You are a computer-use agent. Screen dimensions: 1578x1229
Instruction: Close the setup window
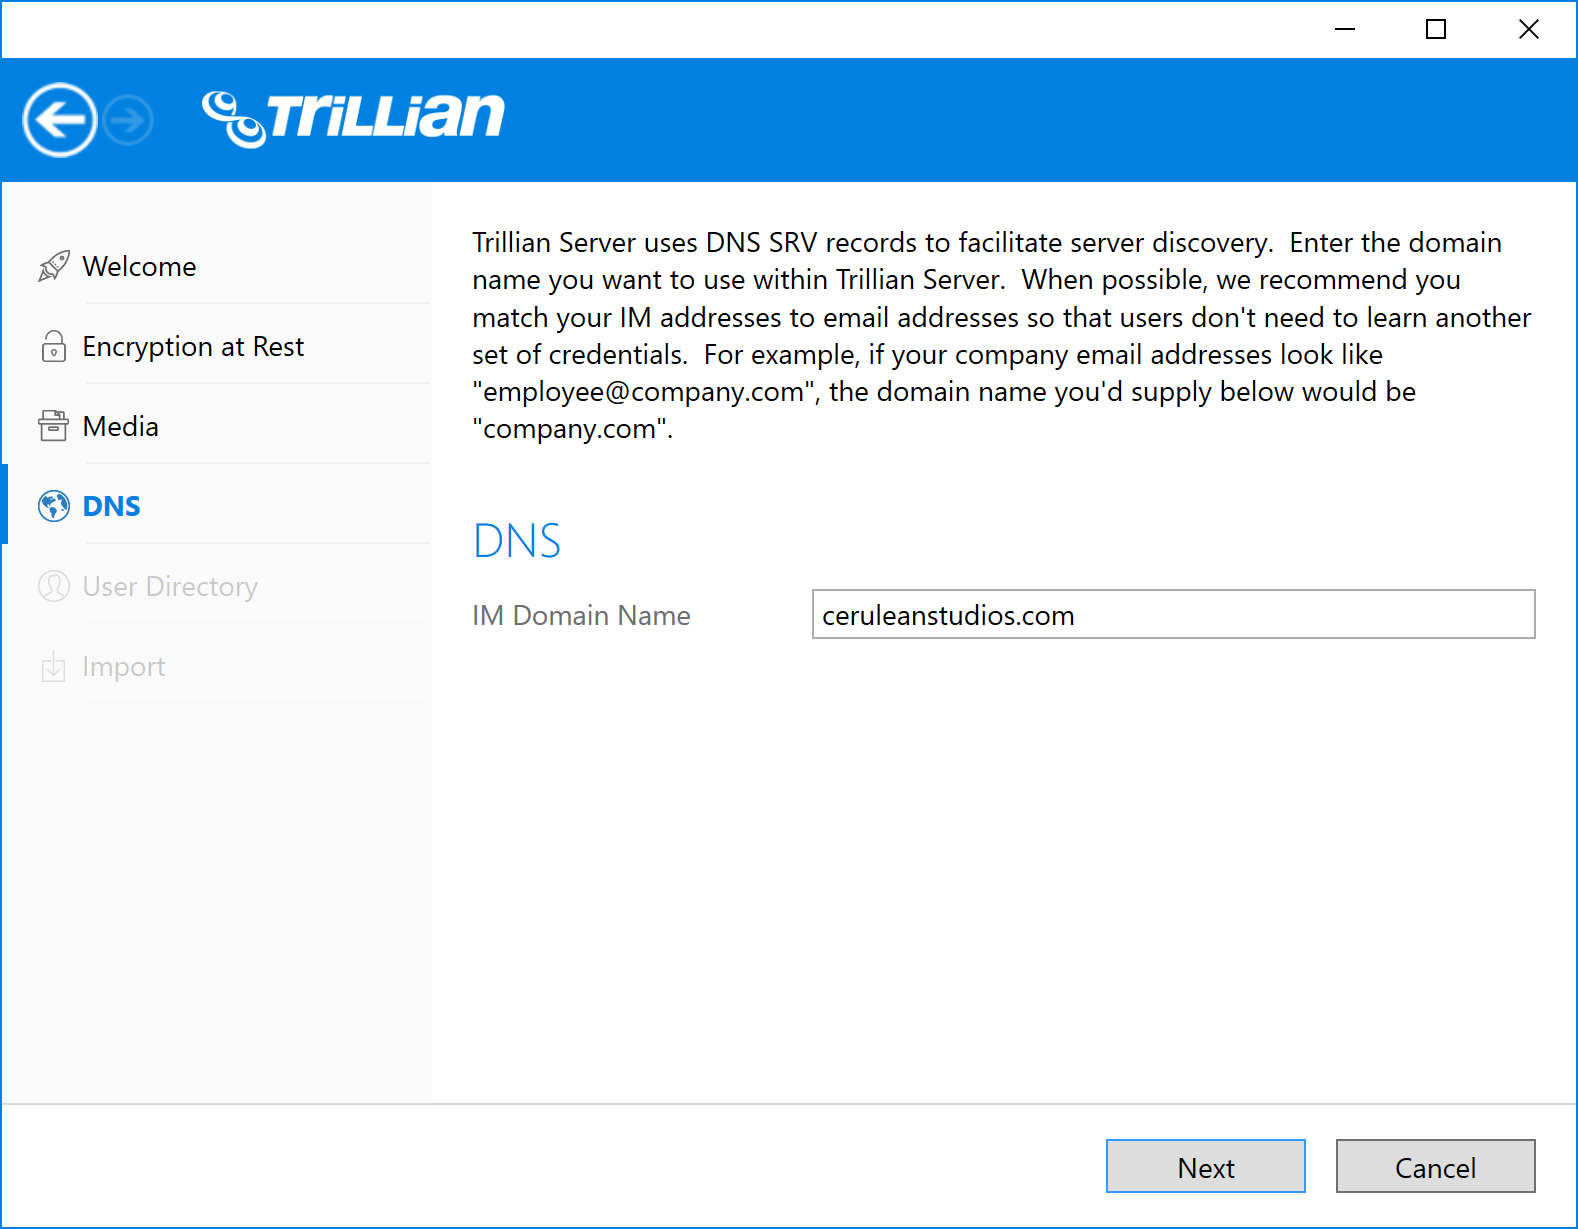pyautogui.click(x=1528, y=29)
